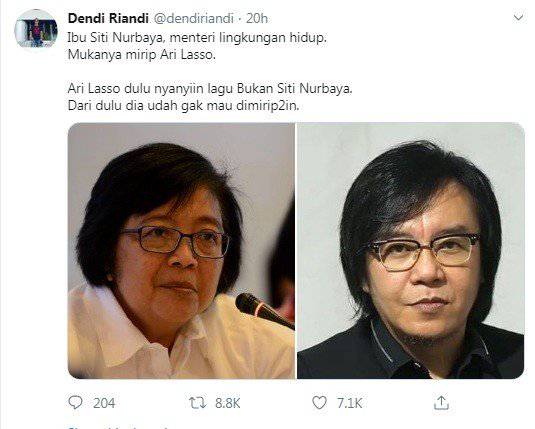535x429 pixels.
Task: Click the 8.8K retweets count
Action: point(228,403)
